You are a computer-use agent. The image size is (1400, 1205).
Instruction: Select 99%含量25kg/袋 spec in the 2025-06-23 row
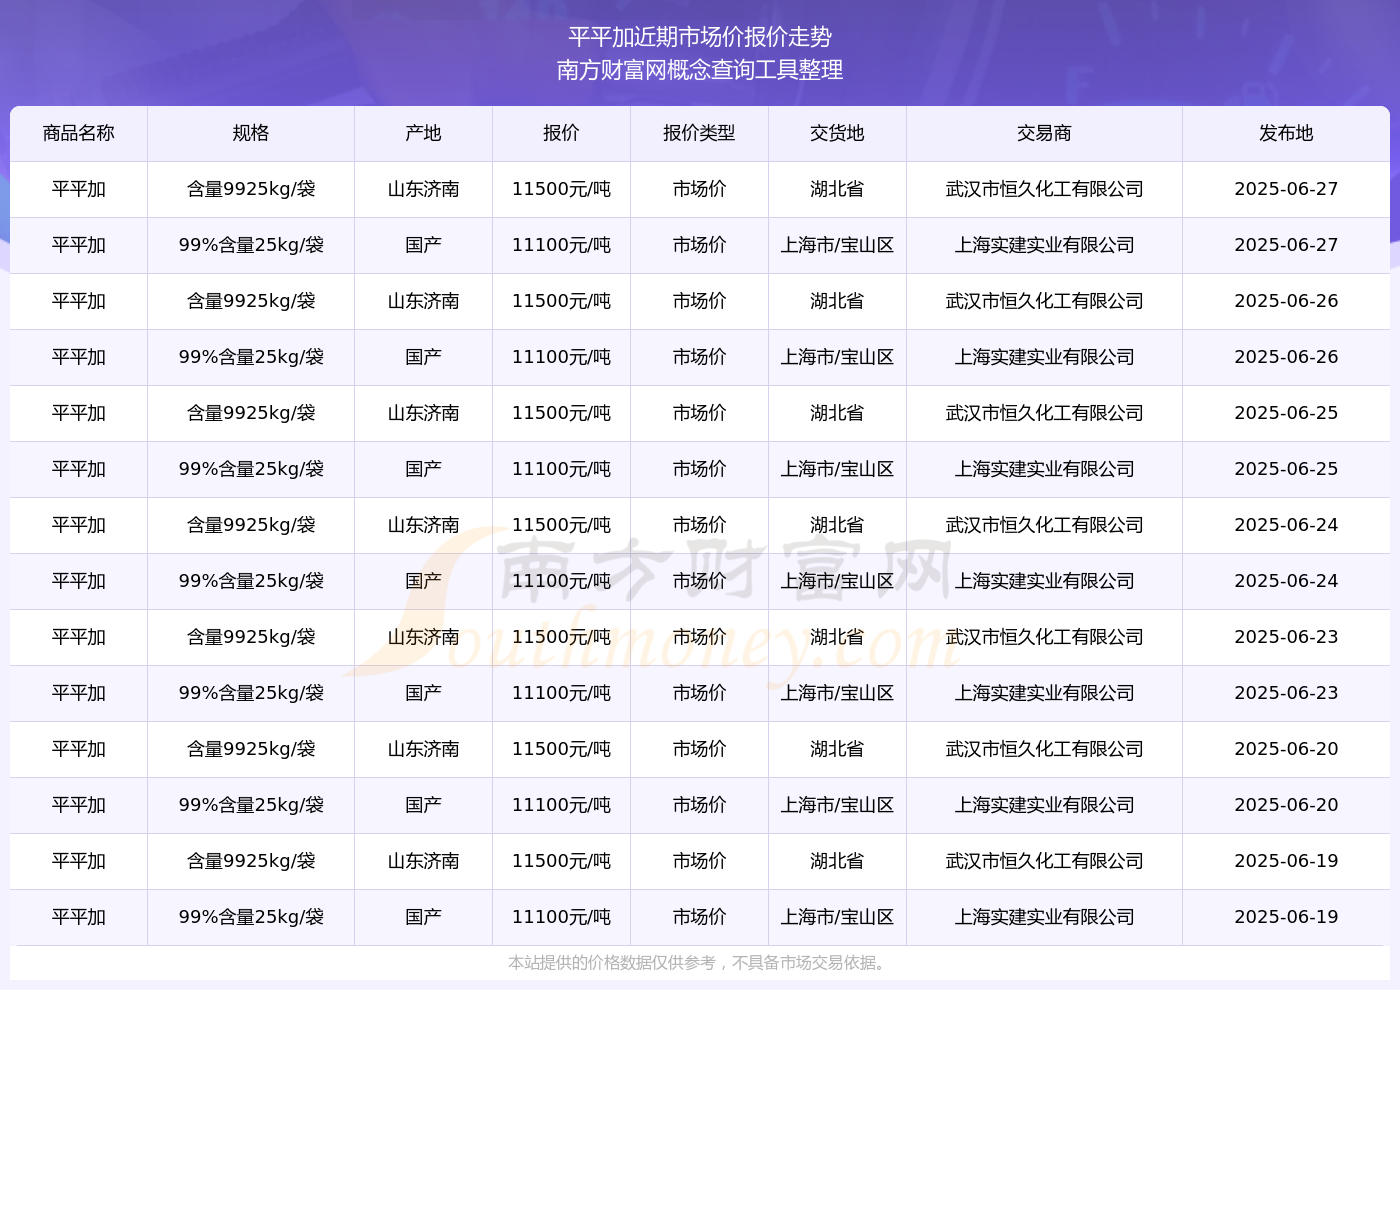251,693
